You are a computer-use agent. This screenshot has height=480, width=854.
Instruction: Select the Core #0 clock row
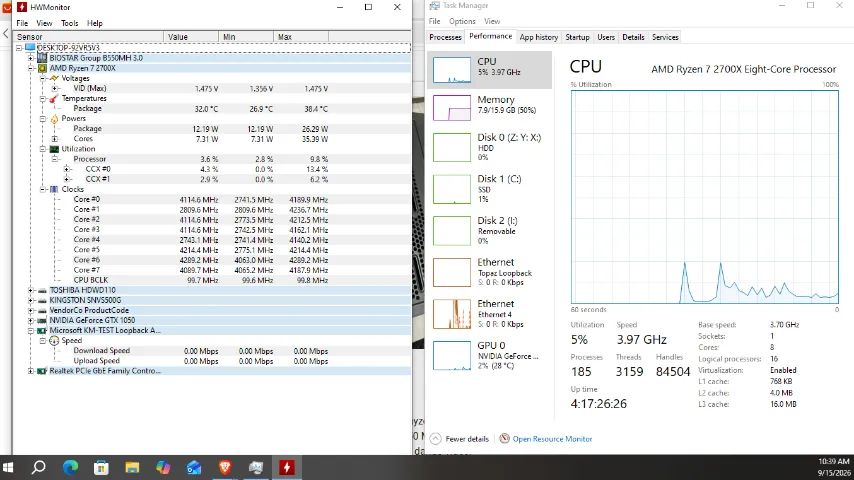click(x=212, y=199)
